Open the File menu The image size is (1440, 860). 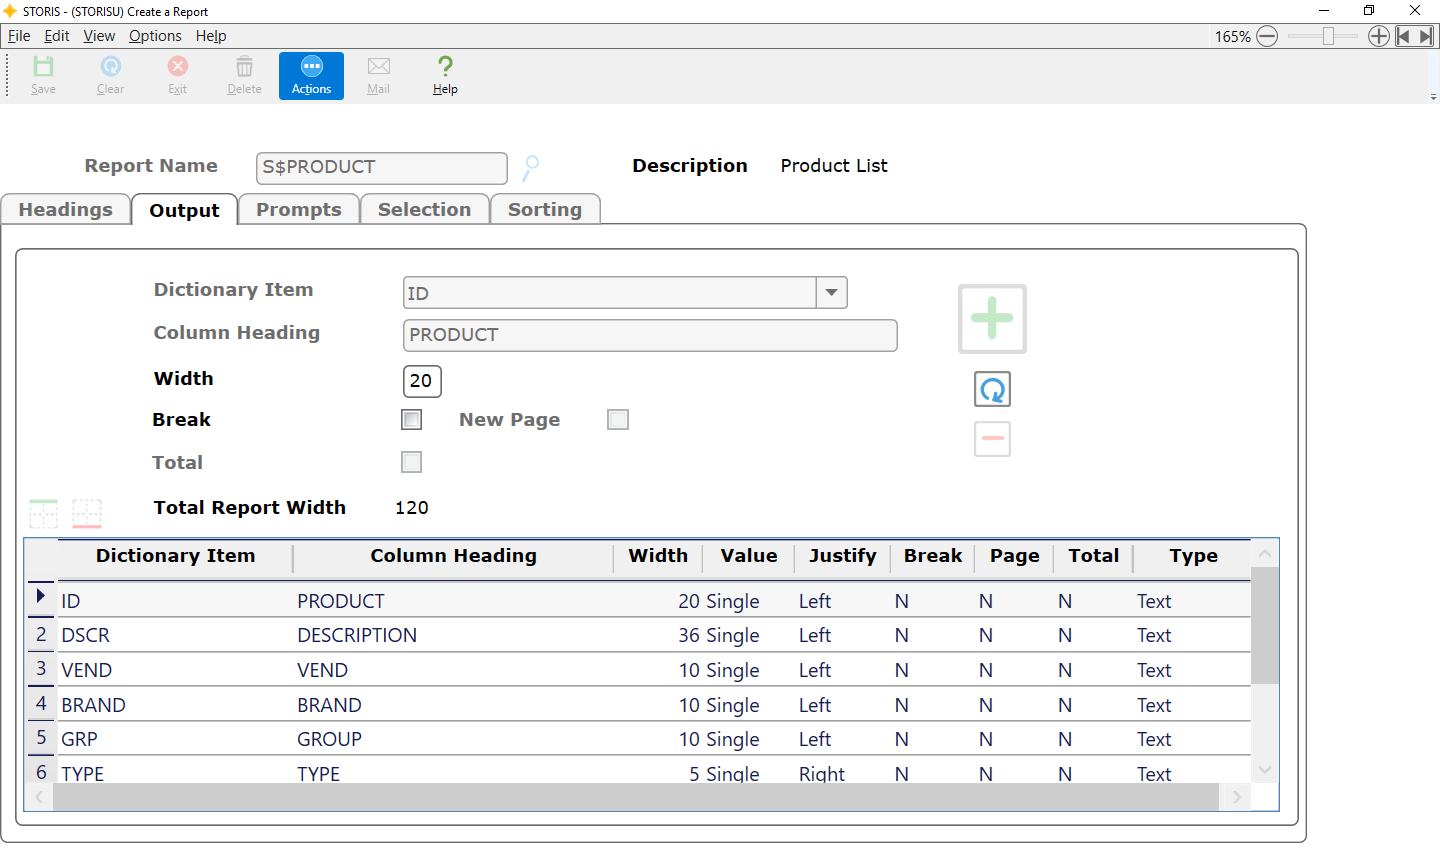[18, 35]
